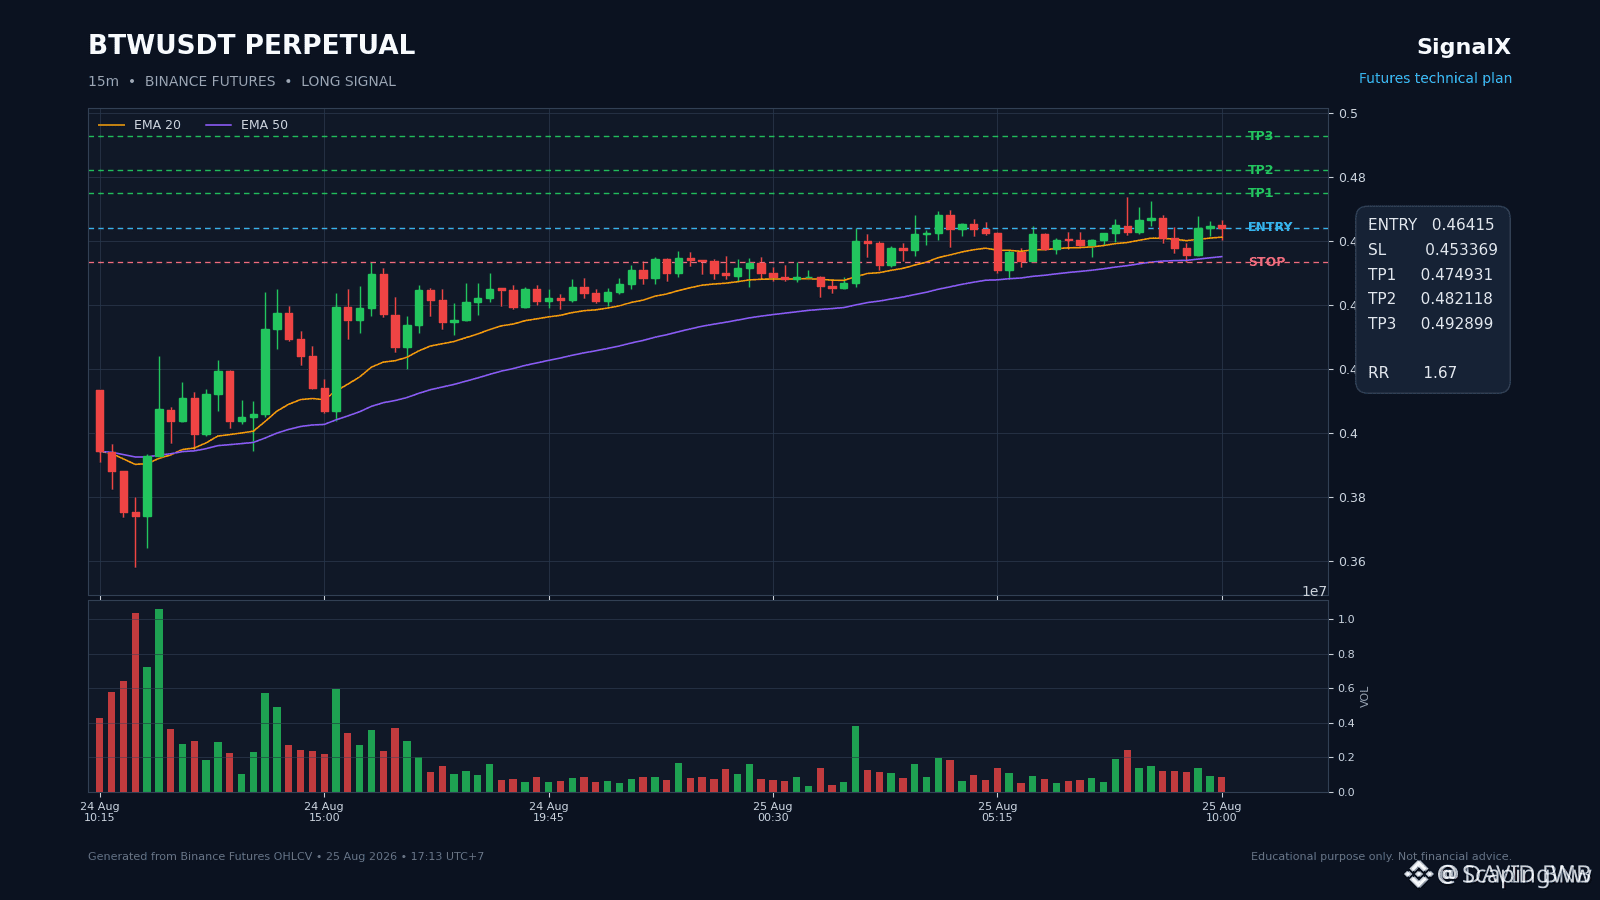Click the "Educational purpose only. Not financial advice." disclaimer
This screenshot has height=900, width=1600.
[x=1381, y=857]
